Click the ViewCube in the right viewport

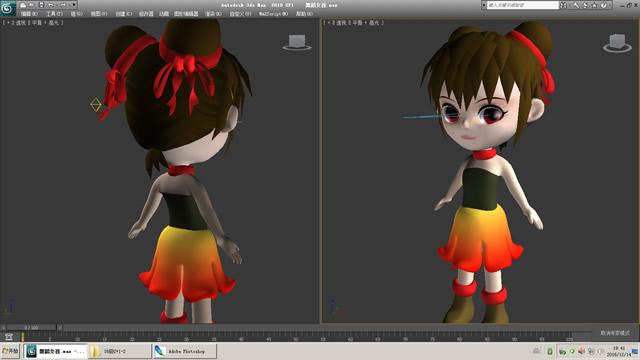coord(617,43)
